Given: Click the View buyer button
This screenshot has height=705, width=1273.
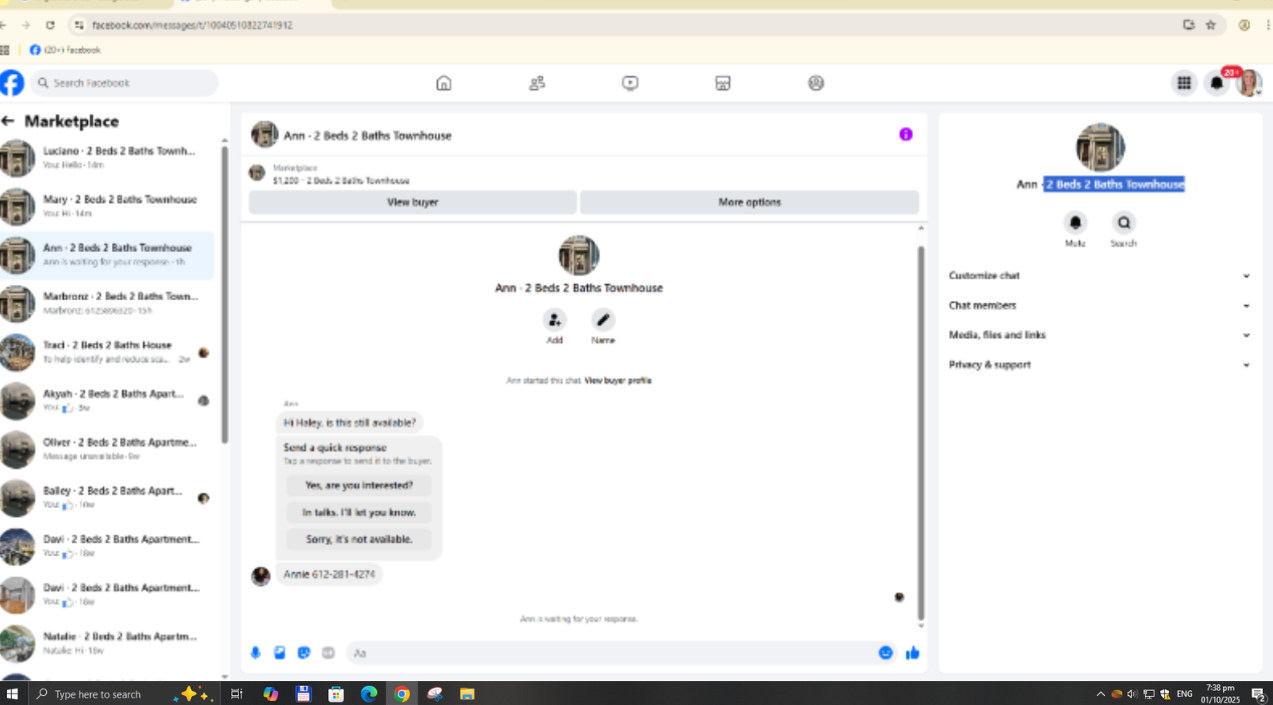Looking at the screenshot, I should click(412, 202).
